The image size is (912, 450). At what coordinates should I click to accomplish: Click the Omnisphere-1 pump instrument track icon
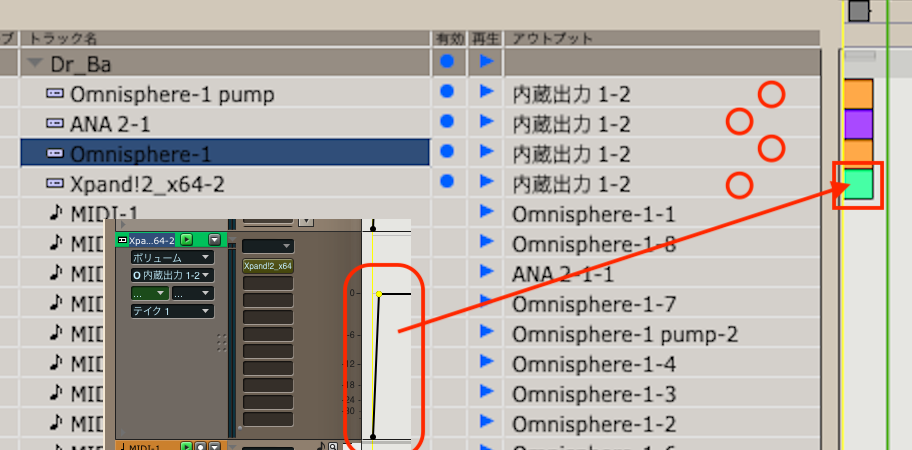55,93
